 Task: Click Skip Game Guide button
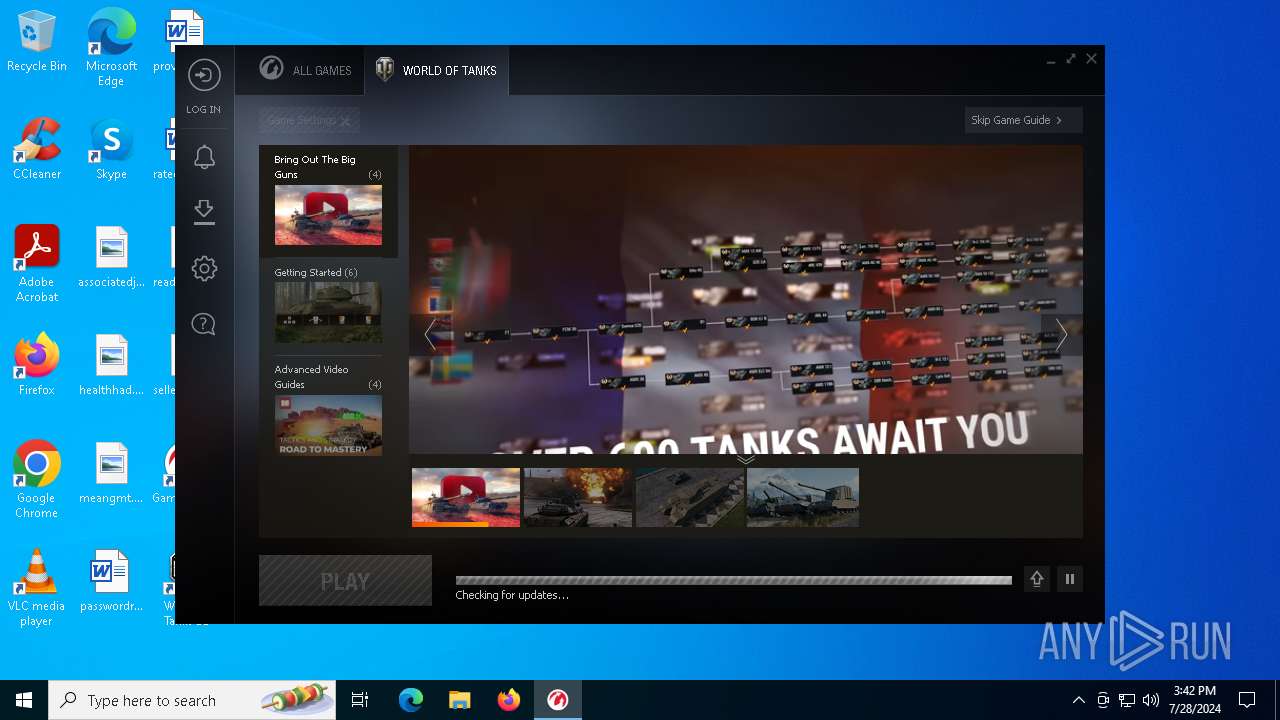(1023, 120)
